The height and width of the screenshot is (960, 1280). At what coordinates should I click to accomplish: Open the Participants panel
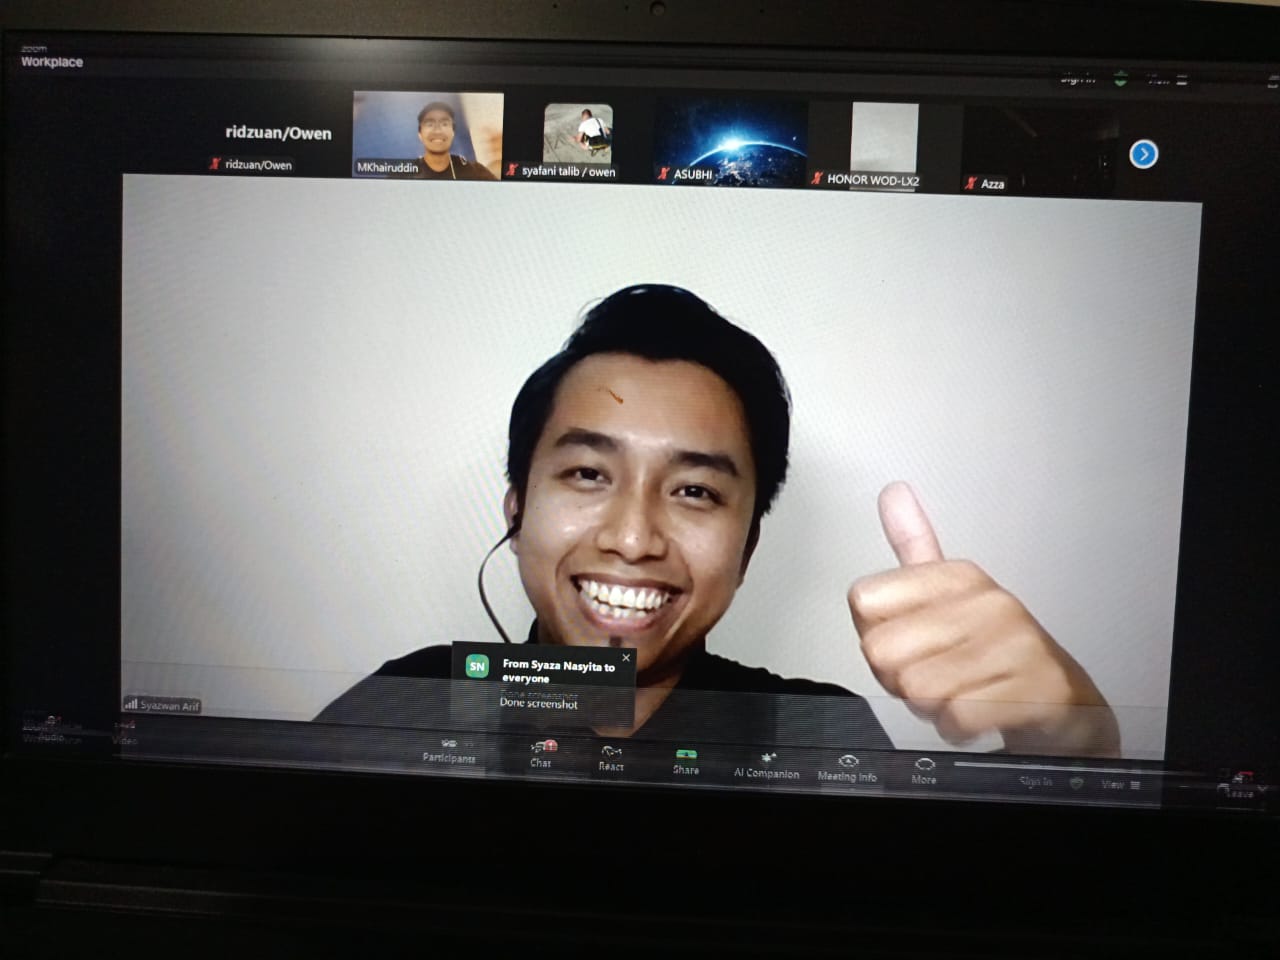click(x=448, y=749)
